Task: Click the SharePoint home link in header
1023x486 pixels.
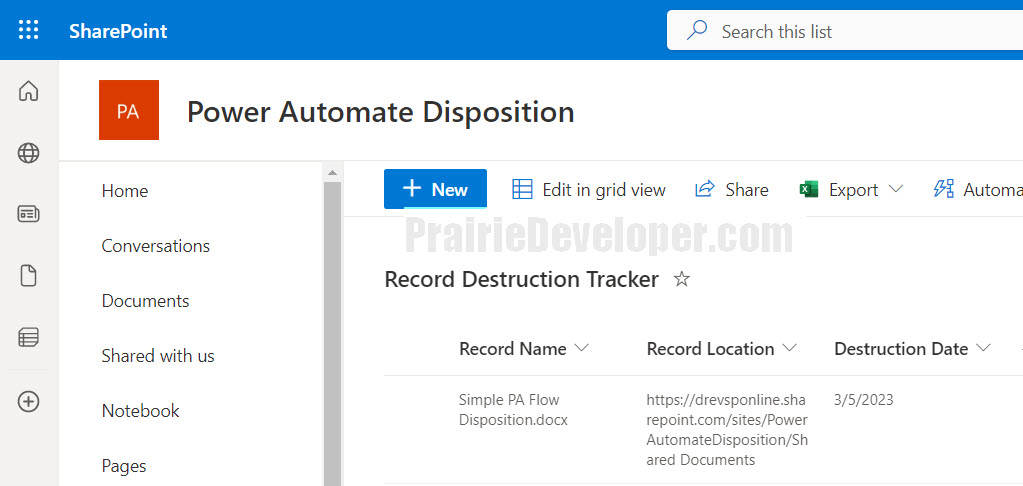Action: 118,31
